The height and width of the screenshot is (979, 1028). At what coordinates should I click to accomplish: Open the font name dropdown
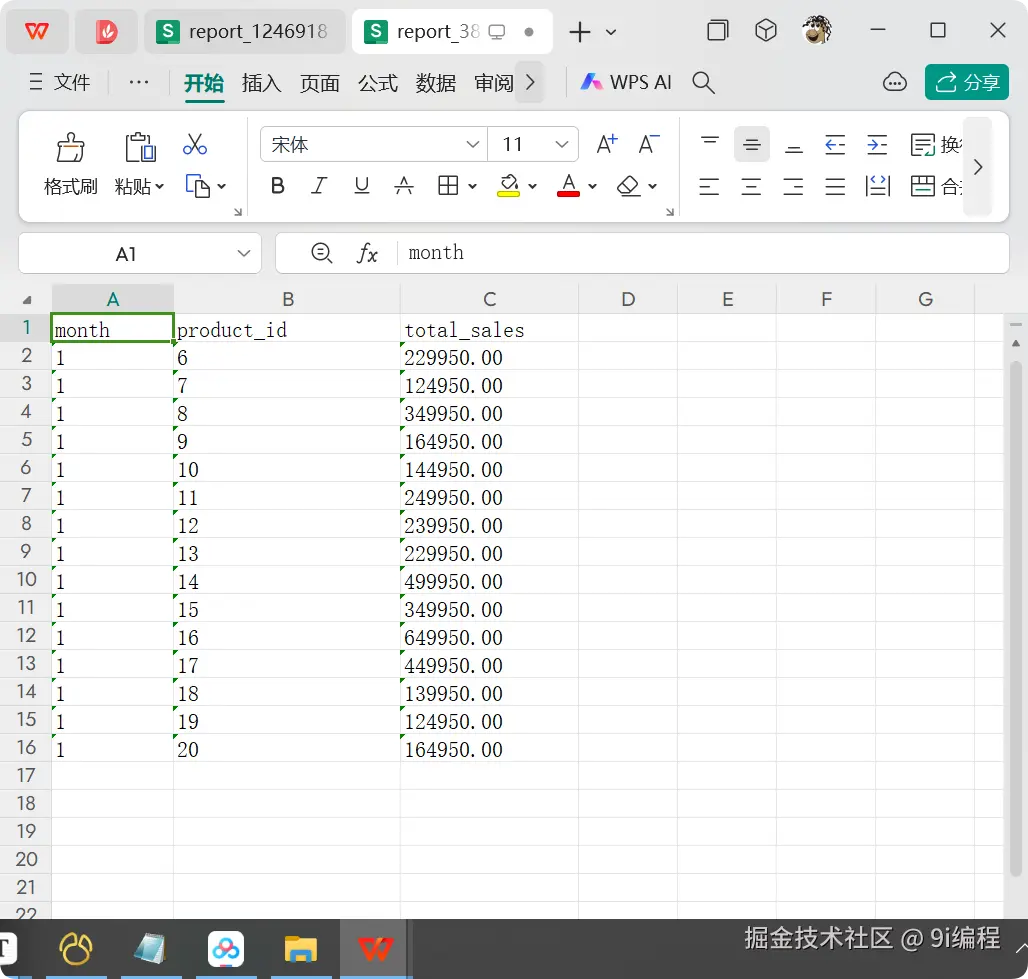coord(472,144)
